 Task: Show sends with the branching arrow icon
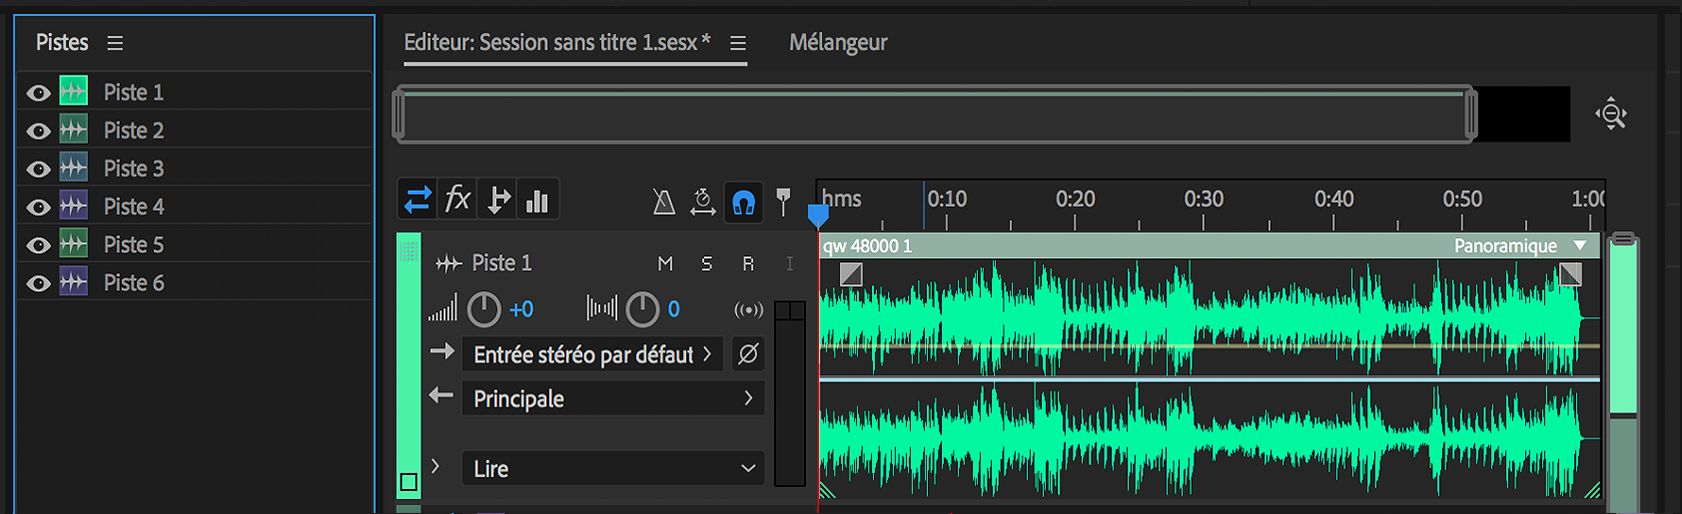[498, 200]
